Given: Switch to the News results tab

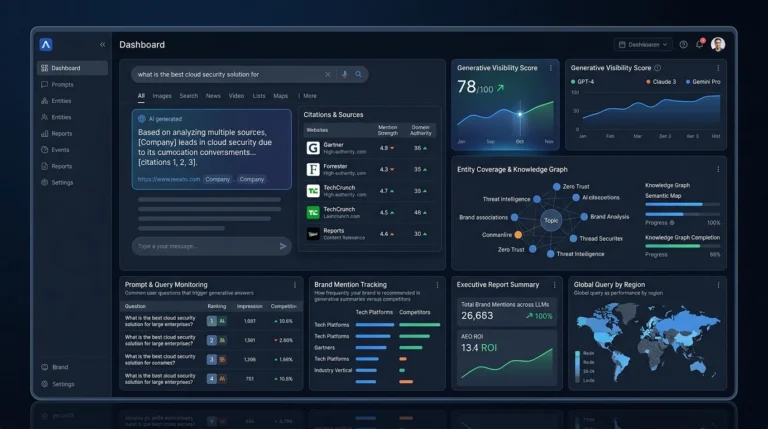Looking at the screenshot, I should pyautogui.click(x=213, y=96).
